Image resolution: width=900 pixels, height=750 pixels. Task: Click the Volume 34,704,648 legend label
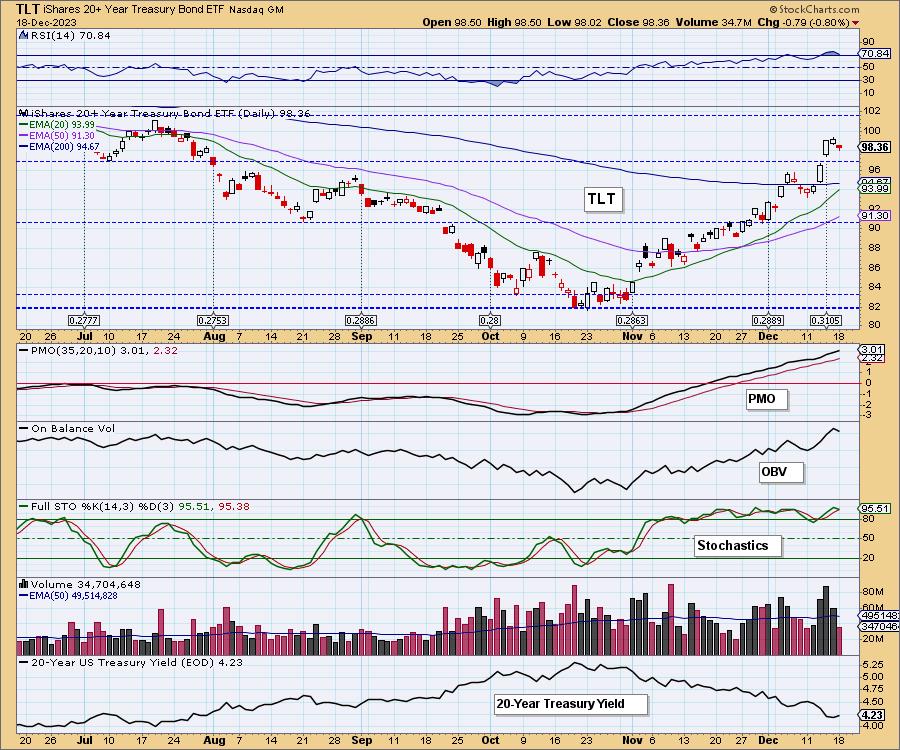86,585
